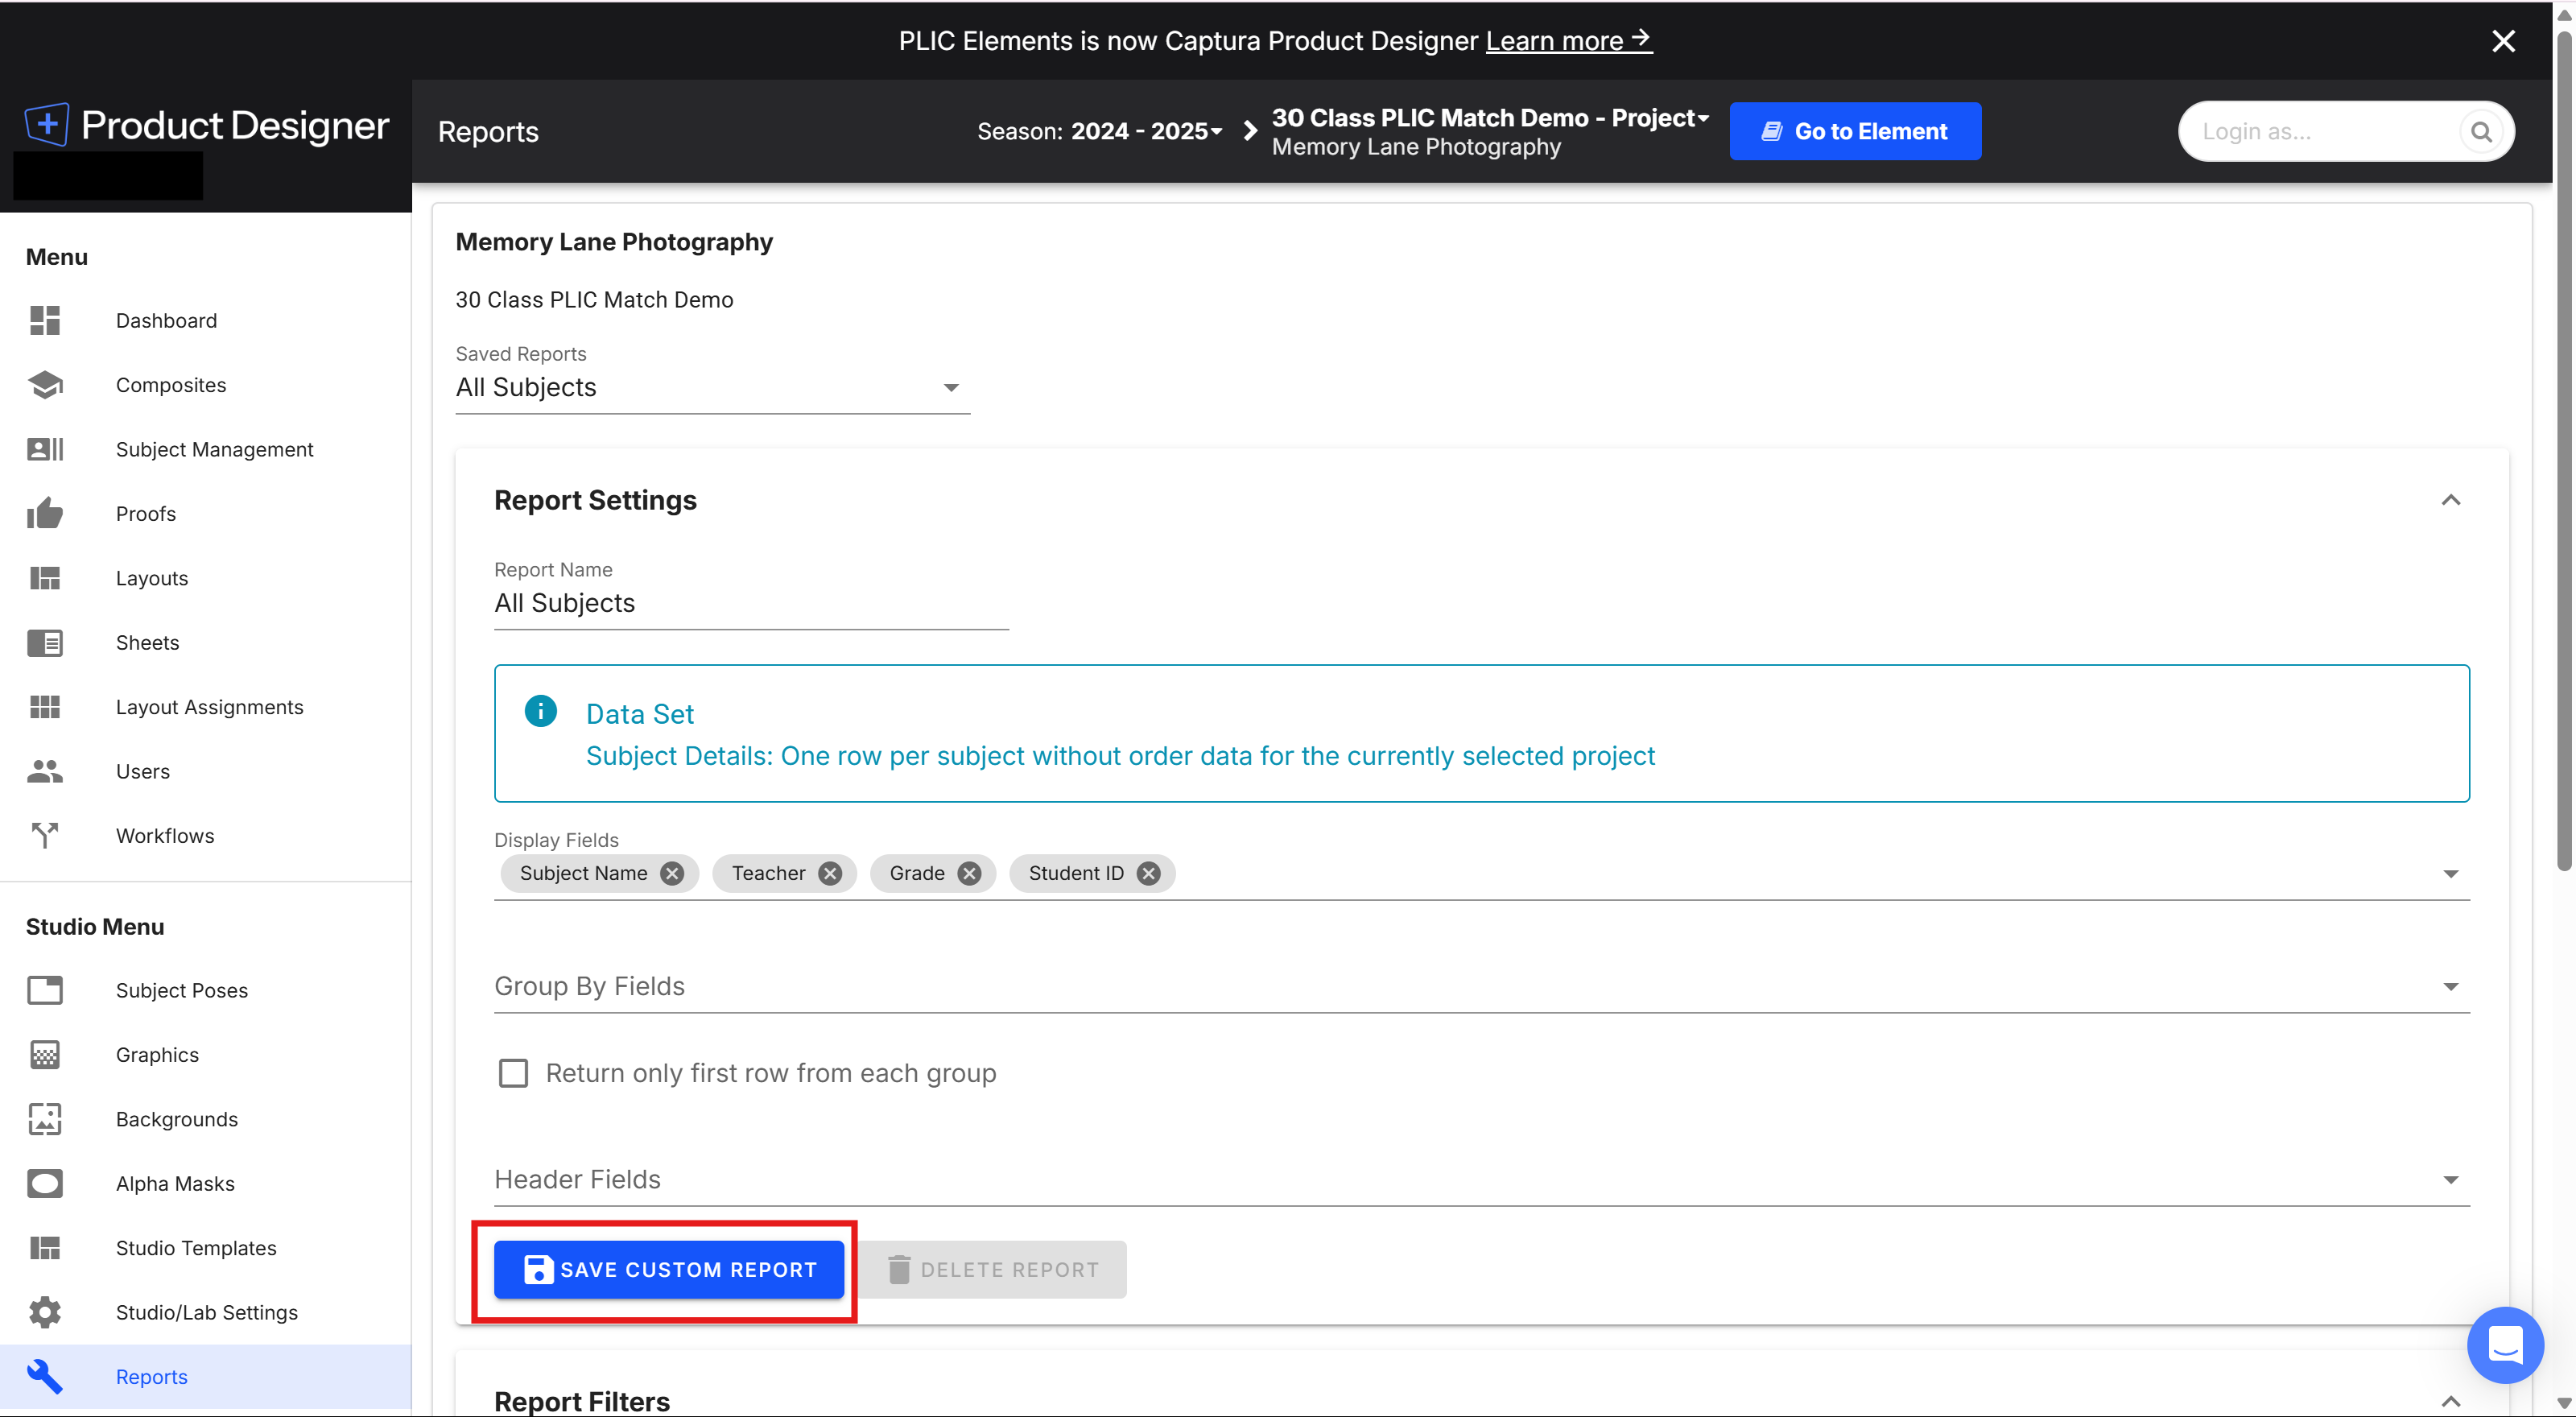
Task: Click the Teacher chip label
Action: pyautogui.click(x=768, y=873)
